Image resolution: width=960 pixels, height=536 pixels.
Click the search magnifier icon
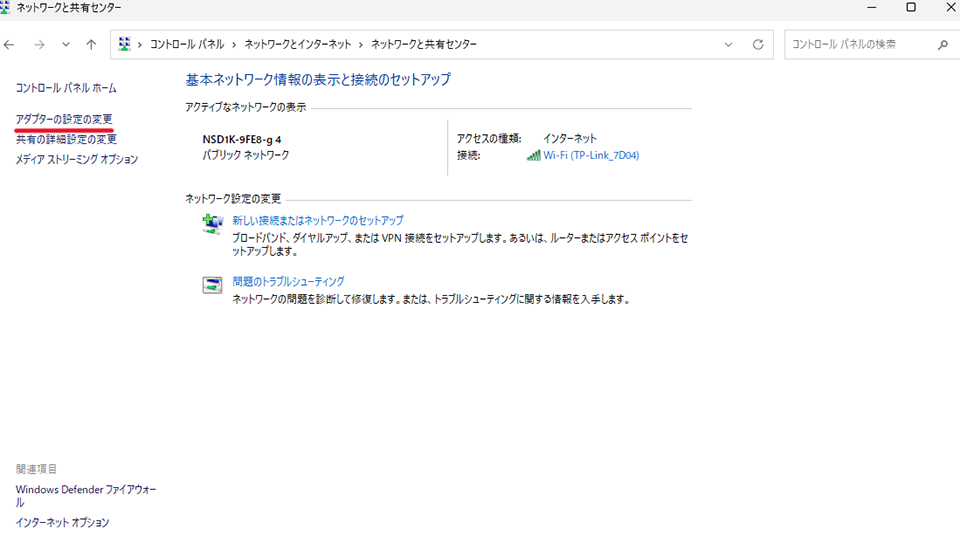(943, 45)
